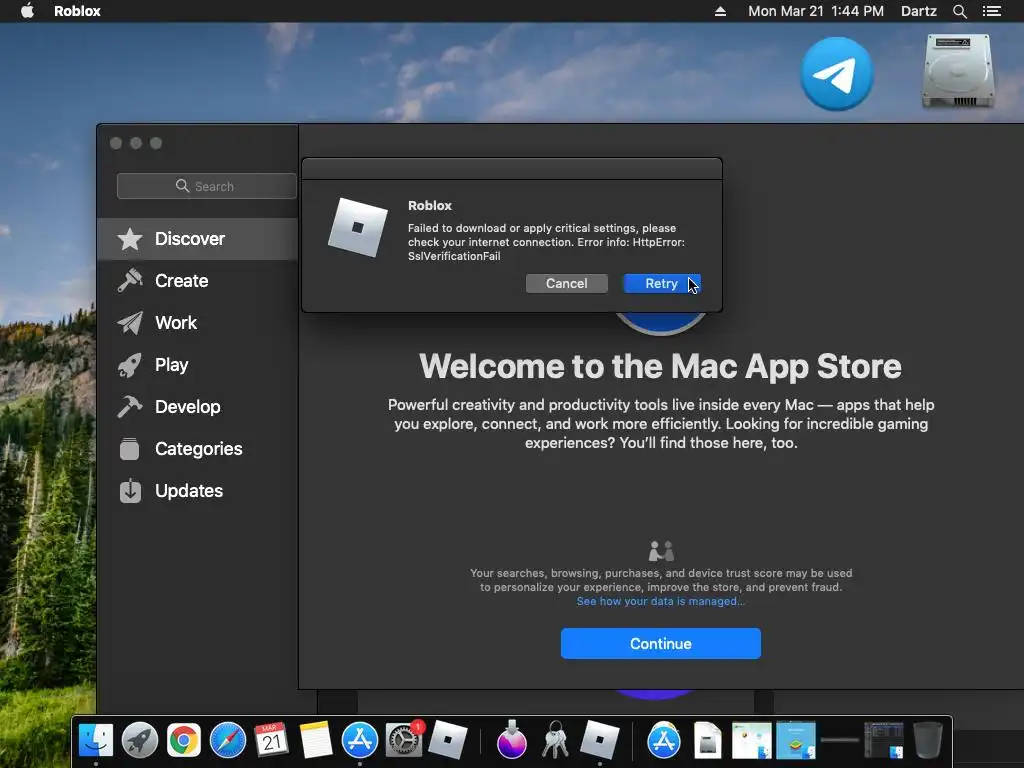This screenshot has width=1024, height=768.
Task: Click the paper plane icon beside Work
Action: click(x=130, y=323)
